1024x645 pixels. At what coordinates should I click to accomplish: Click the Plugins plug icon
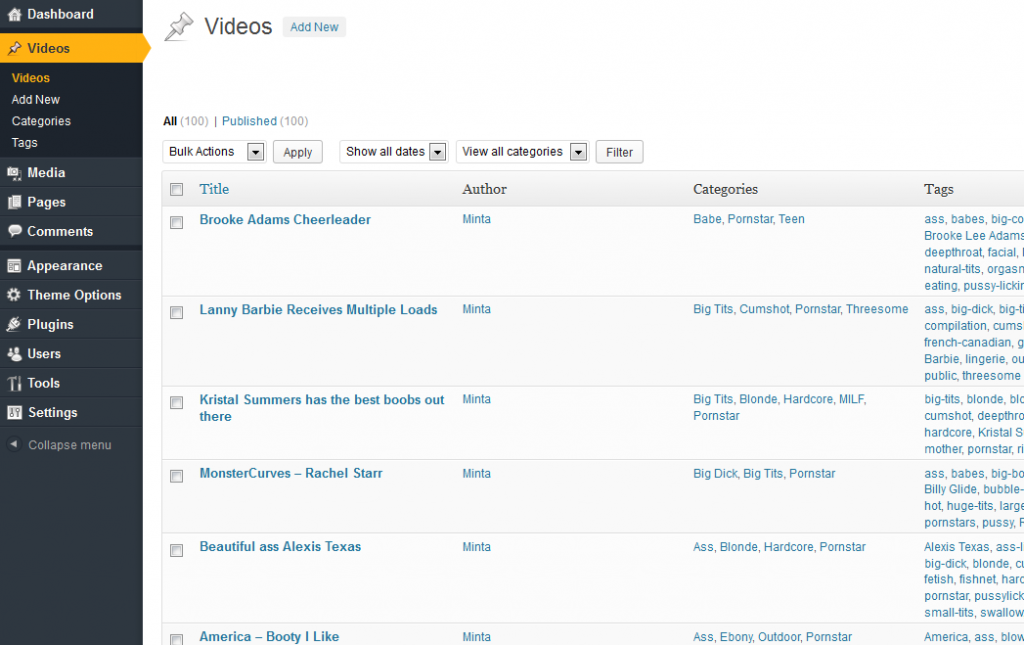pos(14,325)
